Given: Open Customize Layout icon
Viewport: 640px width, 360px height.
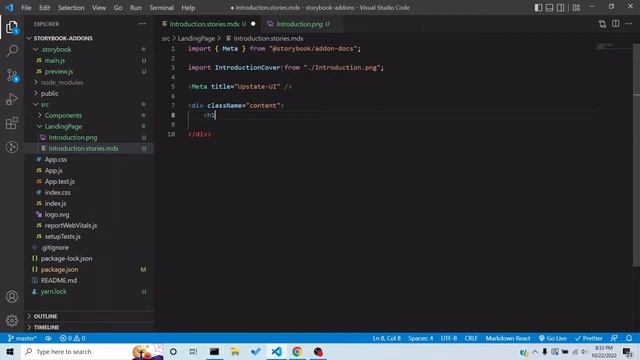Looking at the screenshot, I should (x=576, y=7).
